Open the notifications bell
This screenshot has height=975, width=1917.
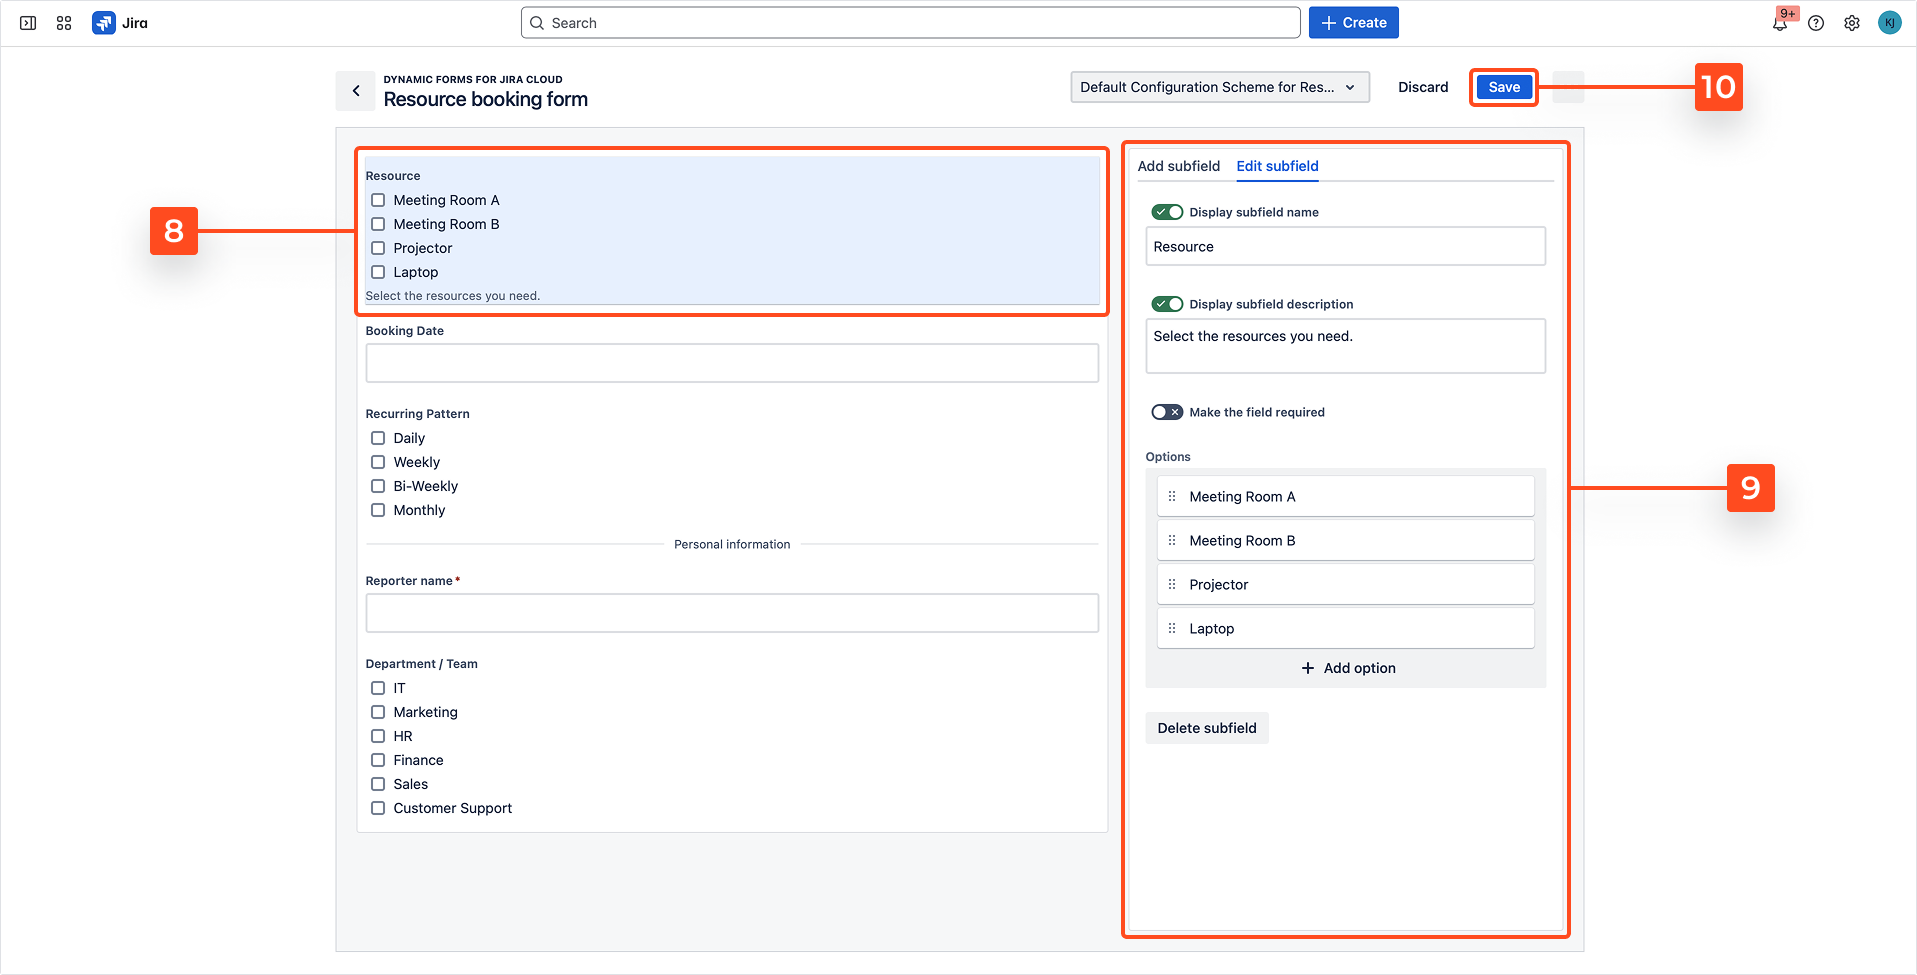[x=1780, y=23]
